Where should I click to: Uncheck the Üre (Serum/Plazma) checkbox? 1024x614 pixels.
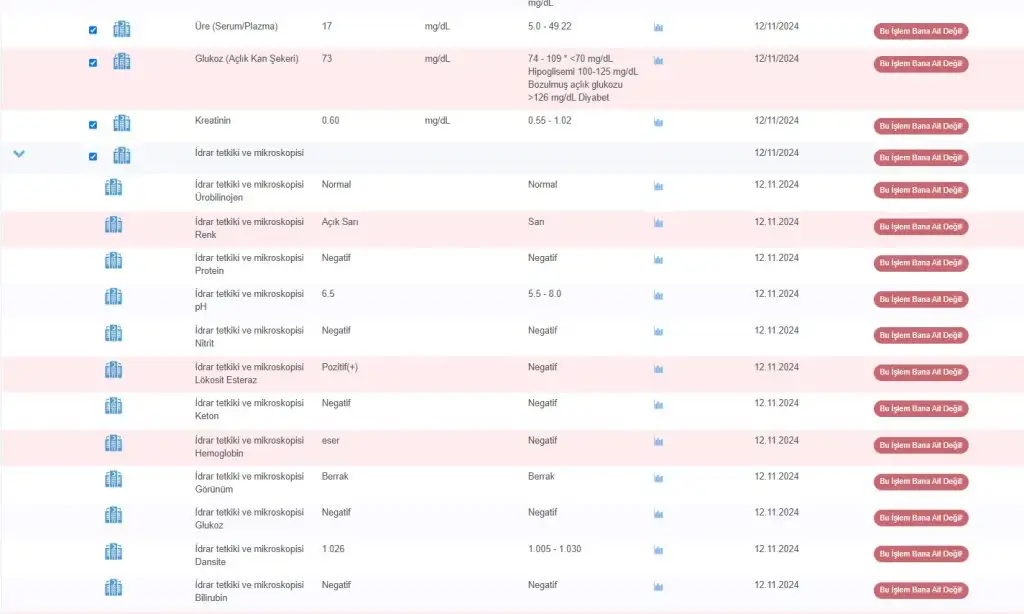click(93, 30)
